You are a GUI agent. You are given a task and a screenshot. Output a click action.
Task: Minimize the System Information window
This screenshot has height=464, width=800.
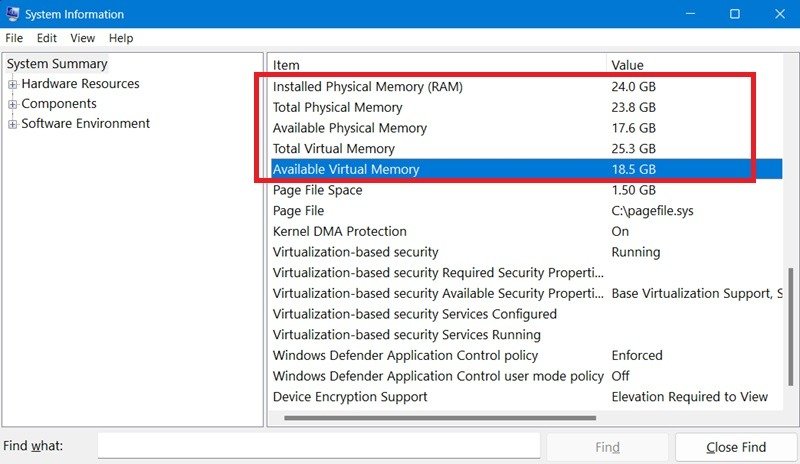point(690,14)
